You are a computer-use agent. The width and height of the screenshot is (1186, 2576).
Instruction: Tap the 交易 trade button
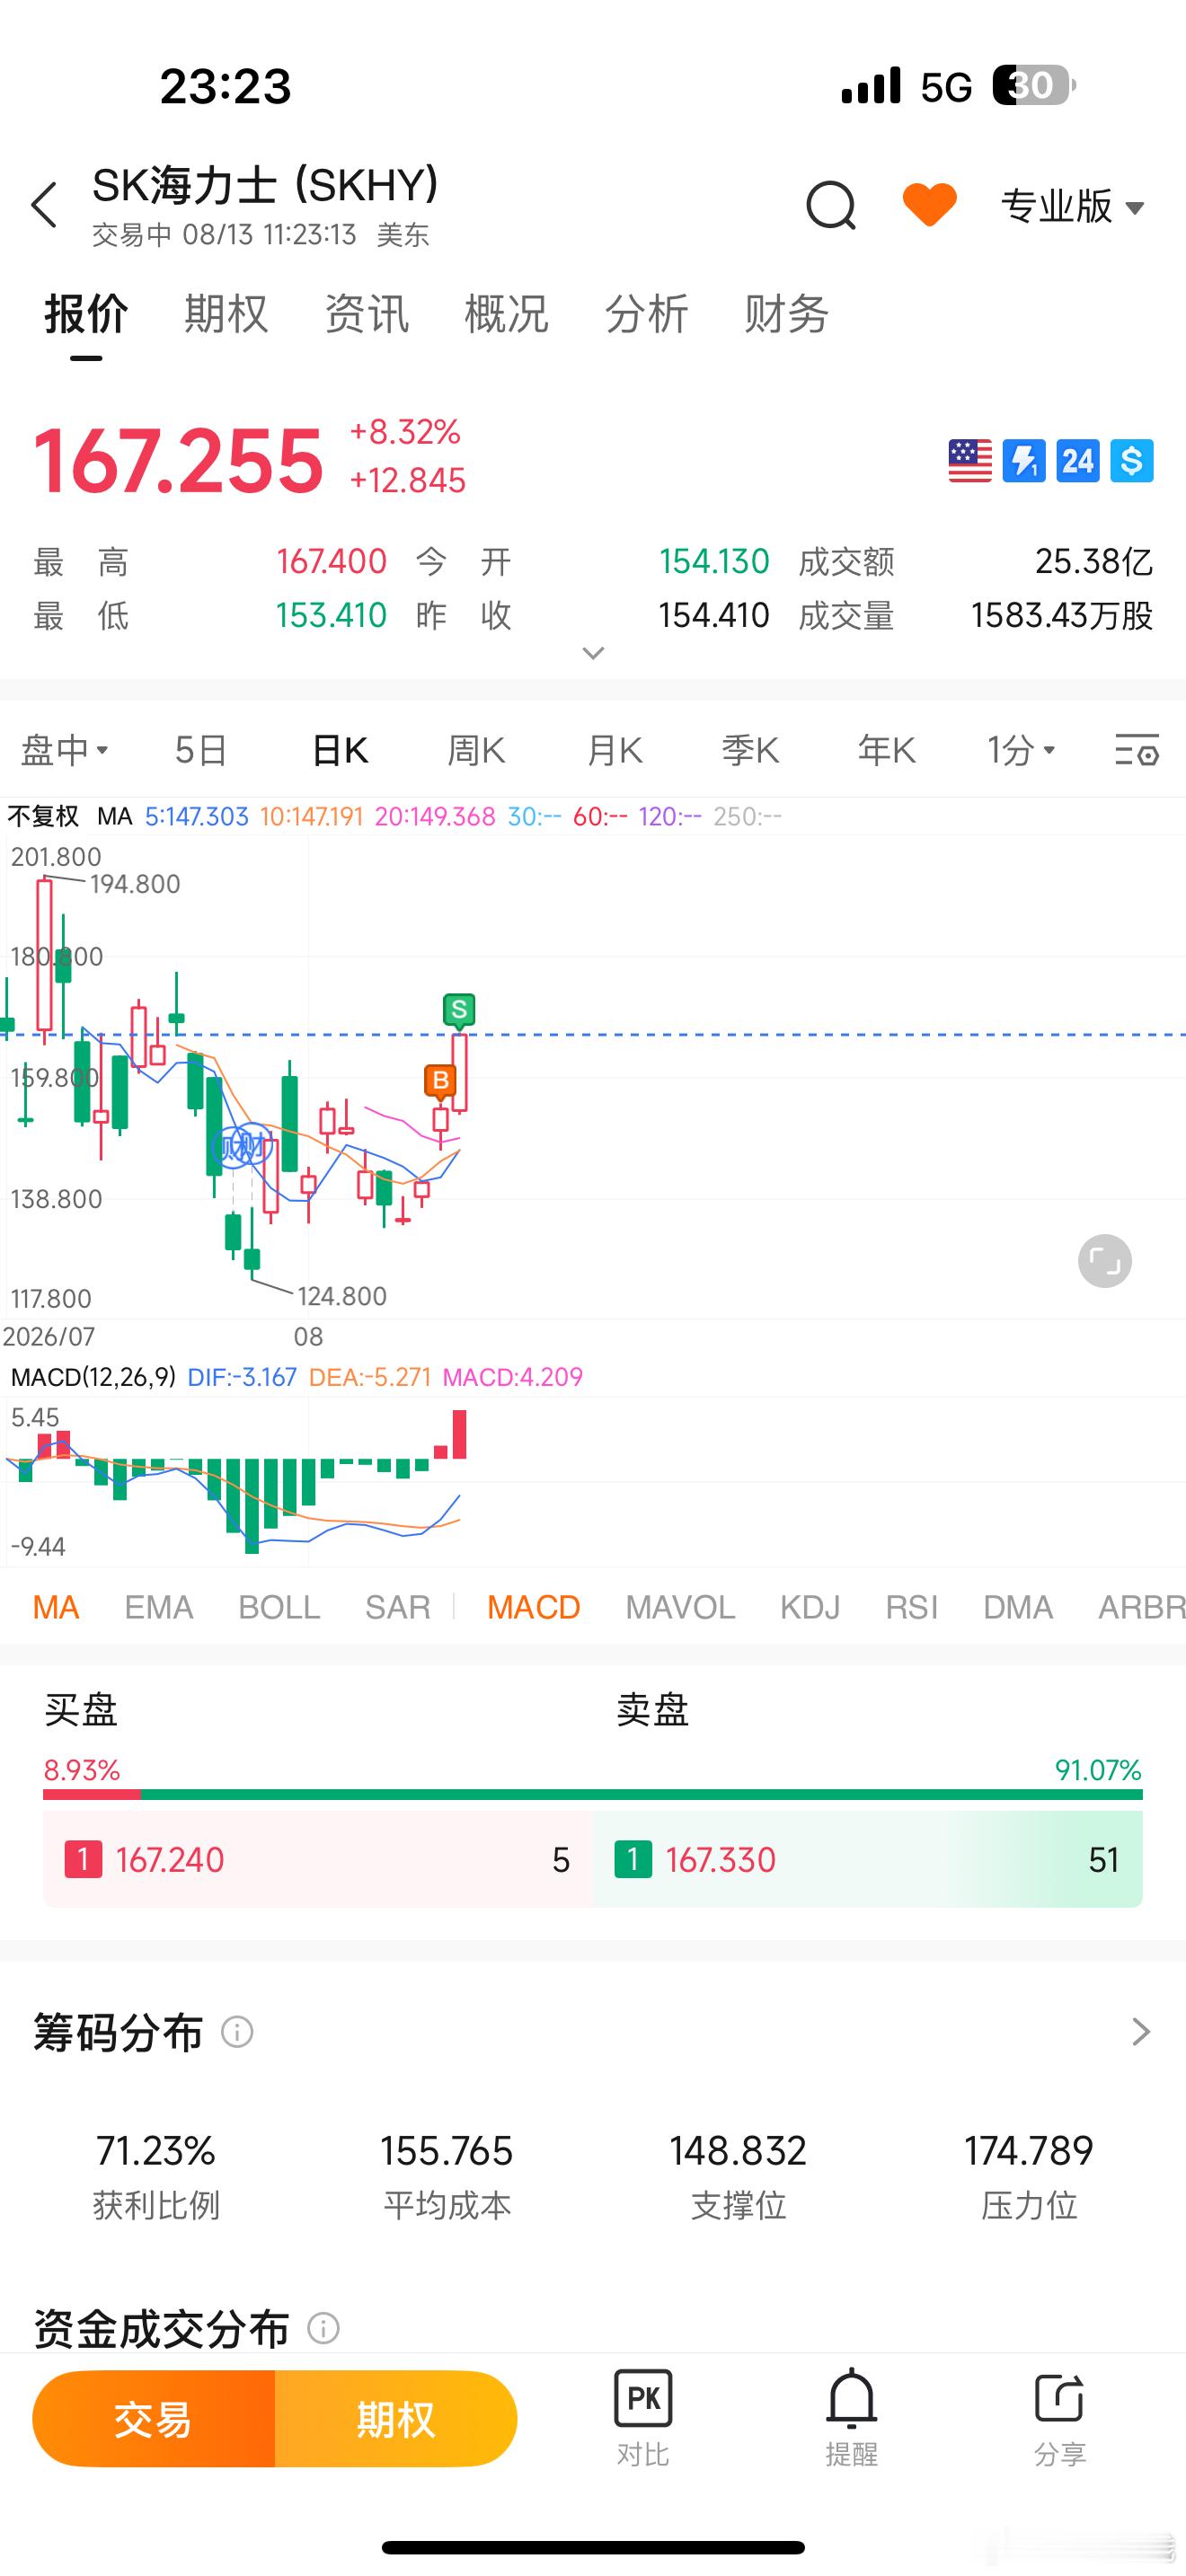(154, 2420)
